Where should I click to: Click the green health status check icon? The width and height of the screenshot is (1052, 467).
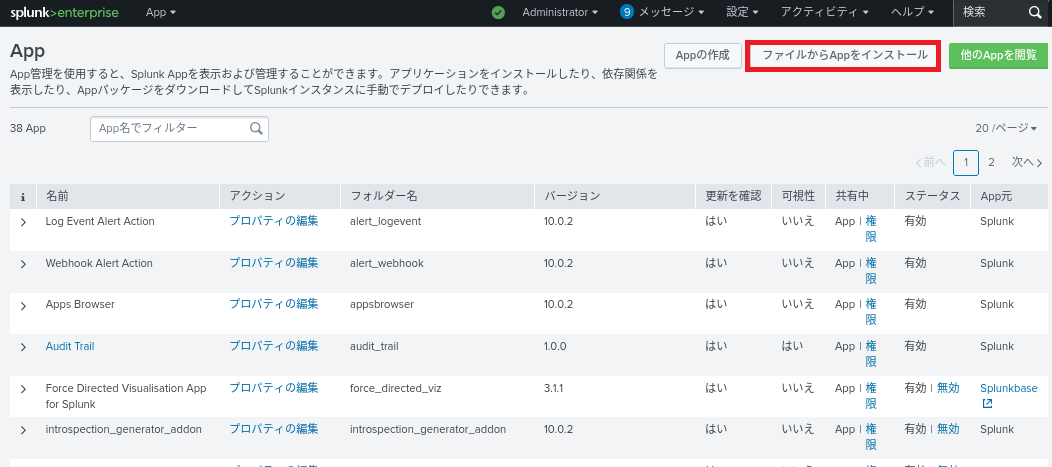499,12
